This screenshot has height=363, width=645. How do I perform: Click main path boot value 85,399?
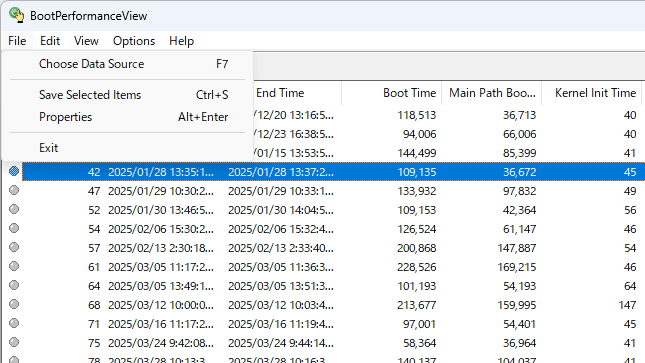pos(520,153)
